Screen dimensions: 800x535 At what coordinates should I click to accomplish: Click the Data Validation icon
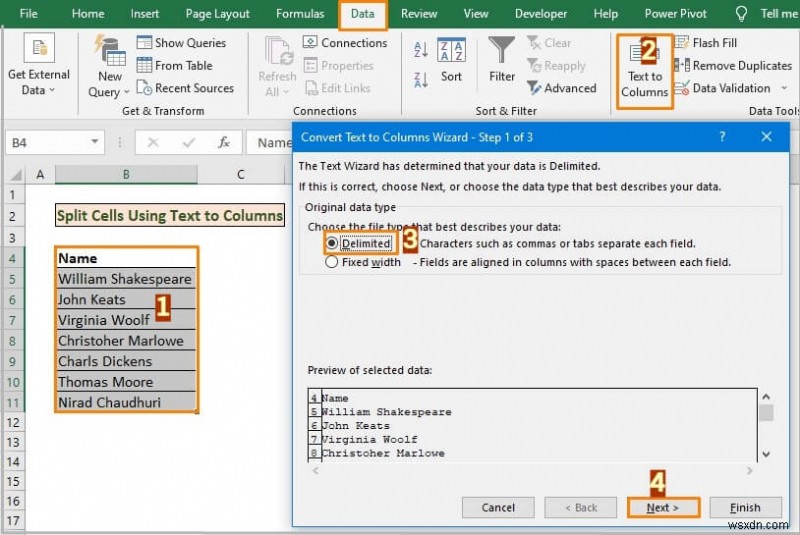pyautogui.click(x=682, y=88)
